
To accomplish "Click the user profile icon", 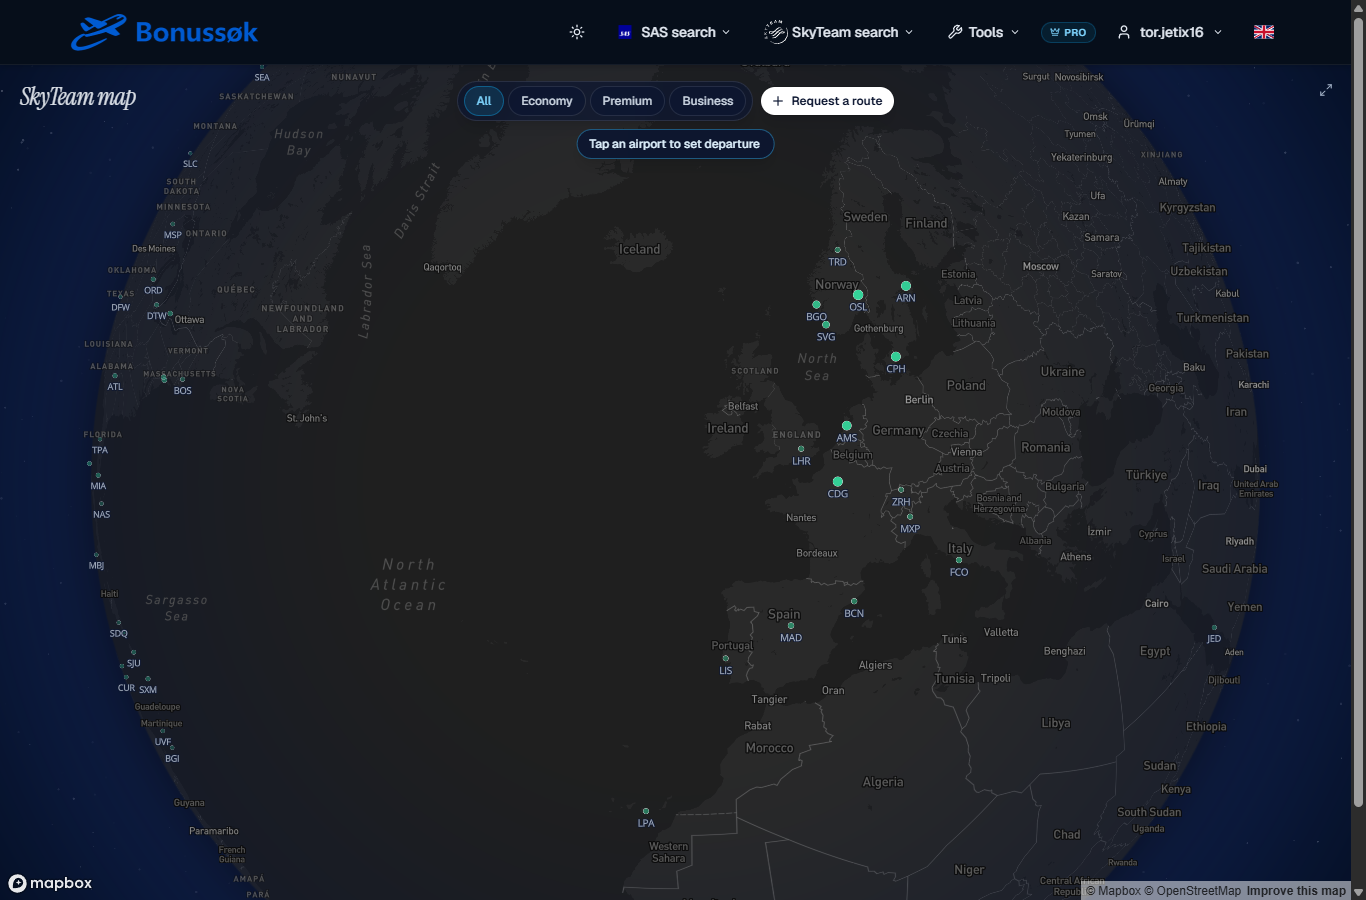I will 1124,32.
